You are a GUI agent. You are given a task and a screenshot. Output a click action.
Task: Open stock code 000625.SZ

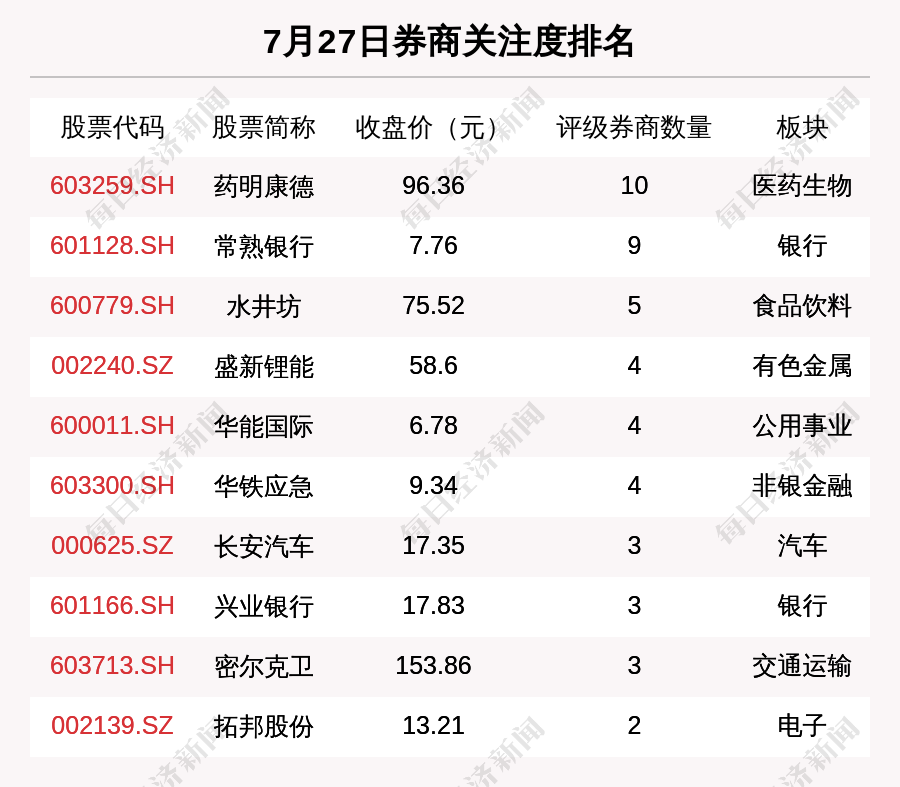tap(112, 545)
